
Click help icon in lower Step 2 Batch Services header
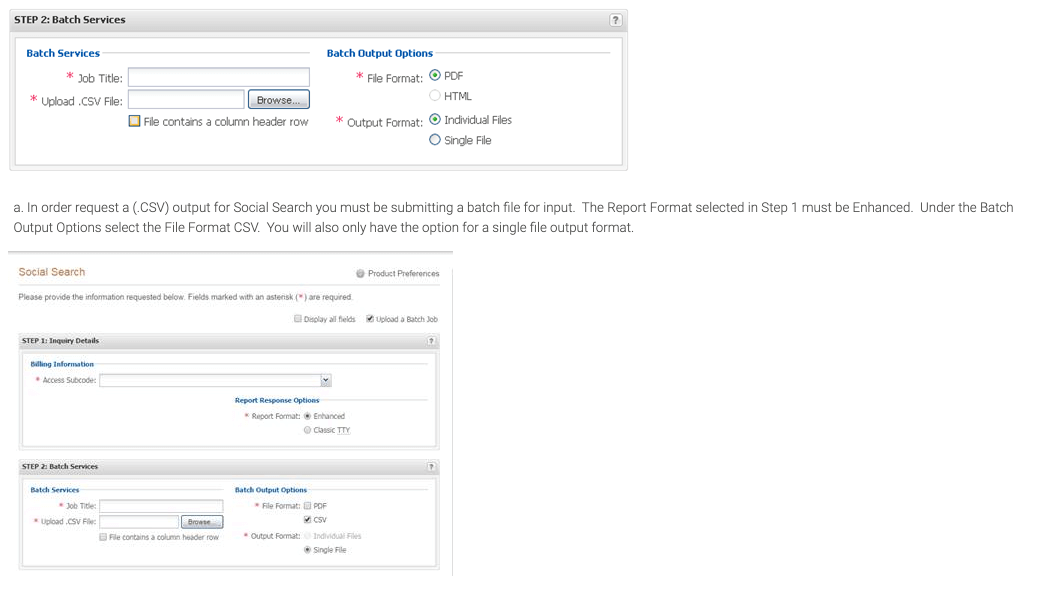point(432,467)
